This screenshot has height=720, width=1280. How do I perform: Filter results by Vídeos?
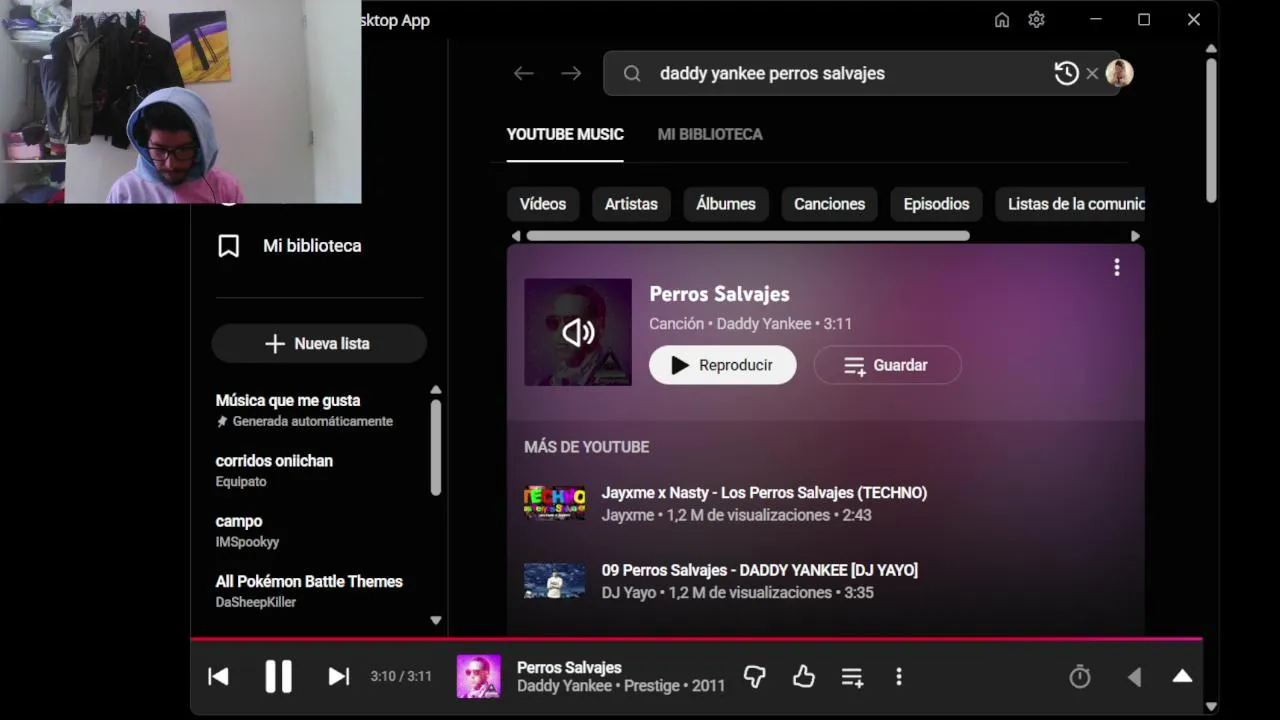point(543,204)
